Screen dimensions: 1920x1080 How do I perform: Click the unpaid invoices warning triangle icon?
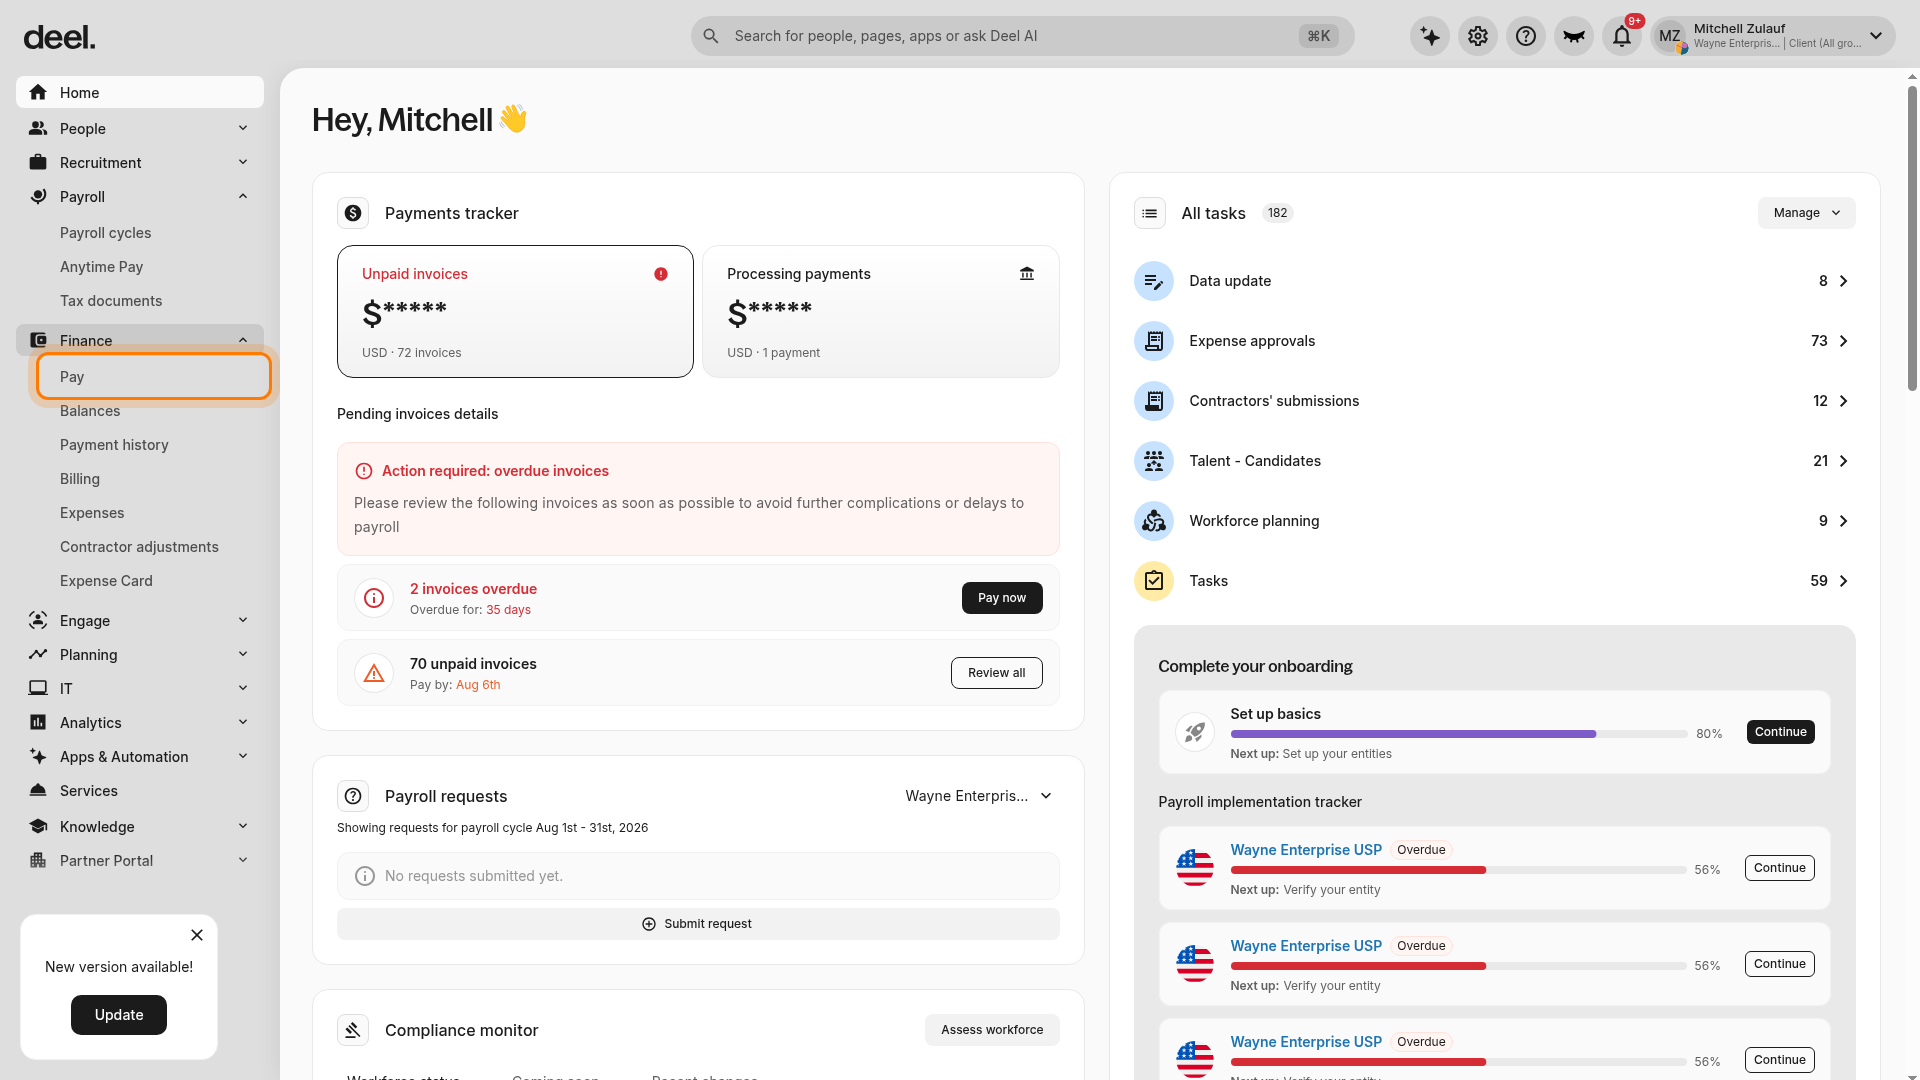point(374,673)
